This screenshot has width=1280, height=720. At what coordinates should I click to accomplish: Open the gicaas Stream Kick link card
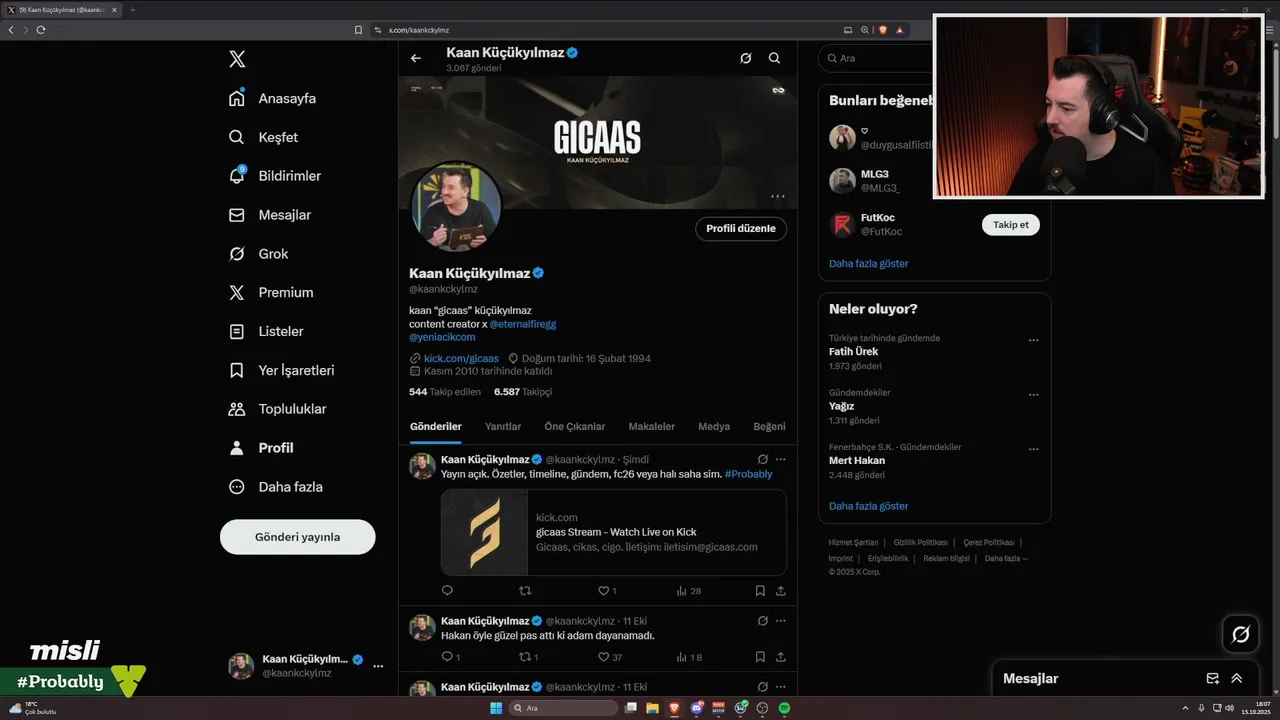pyautogui.click(x=614, y=532)
